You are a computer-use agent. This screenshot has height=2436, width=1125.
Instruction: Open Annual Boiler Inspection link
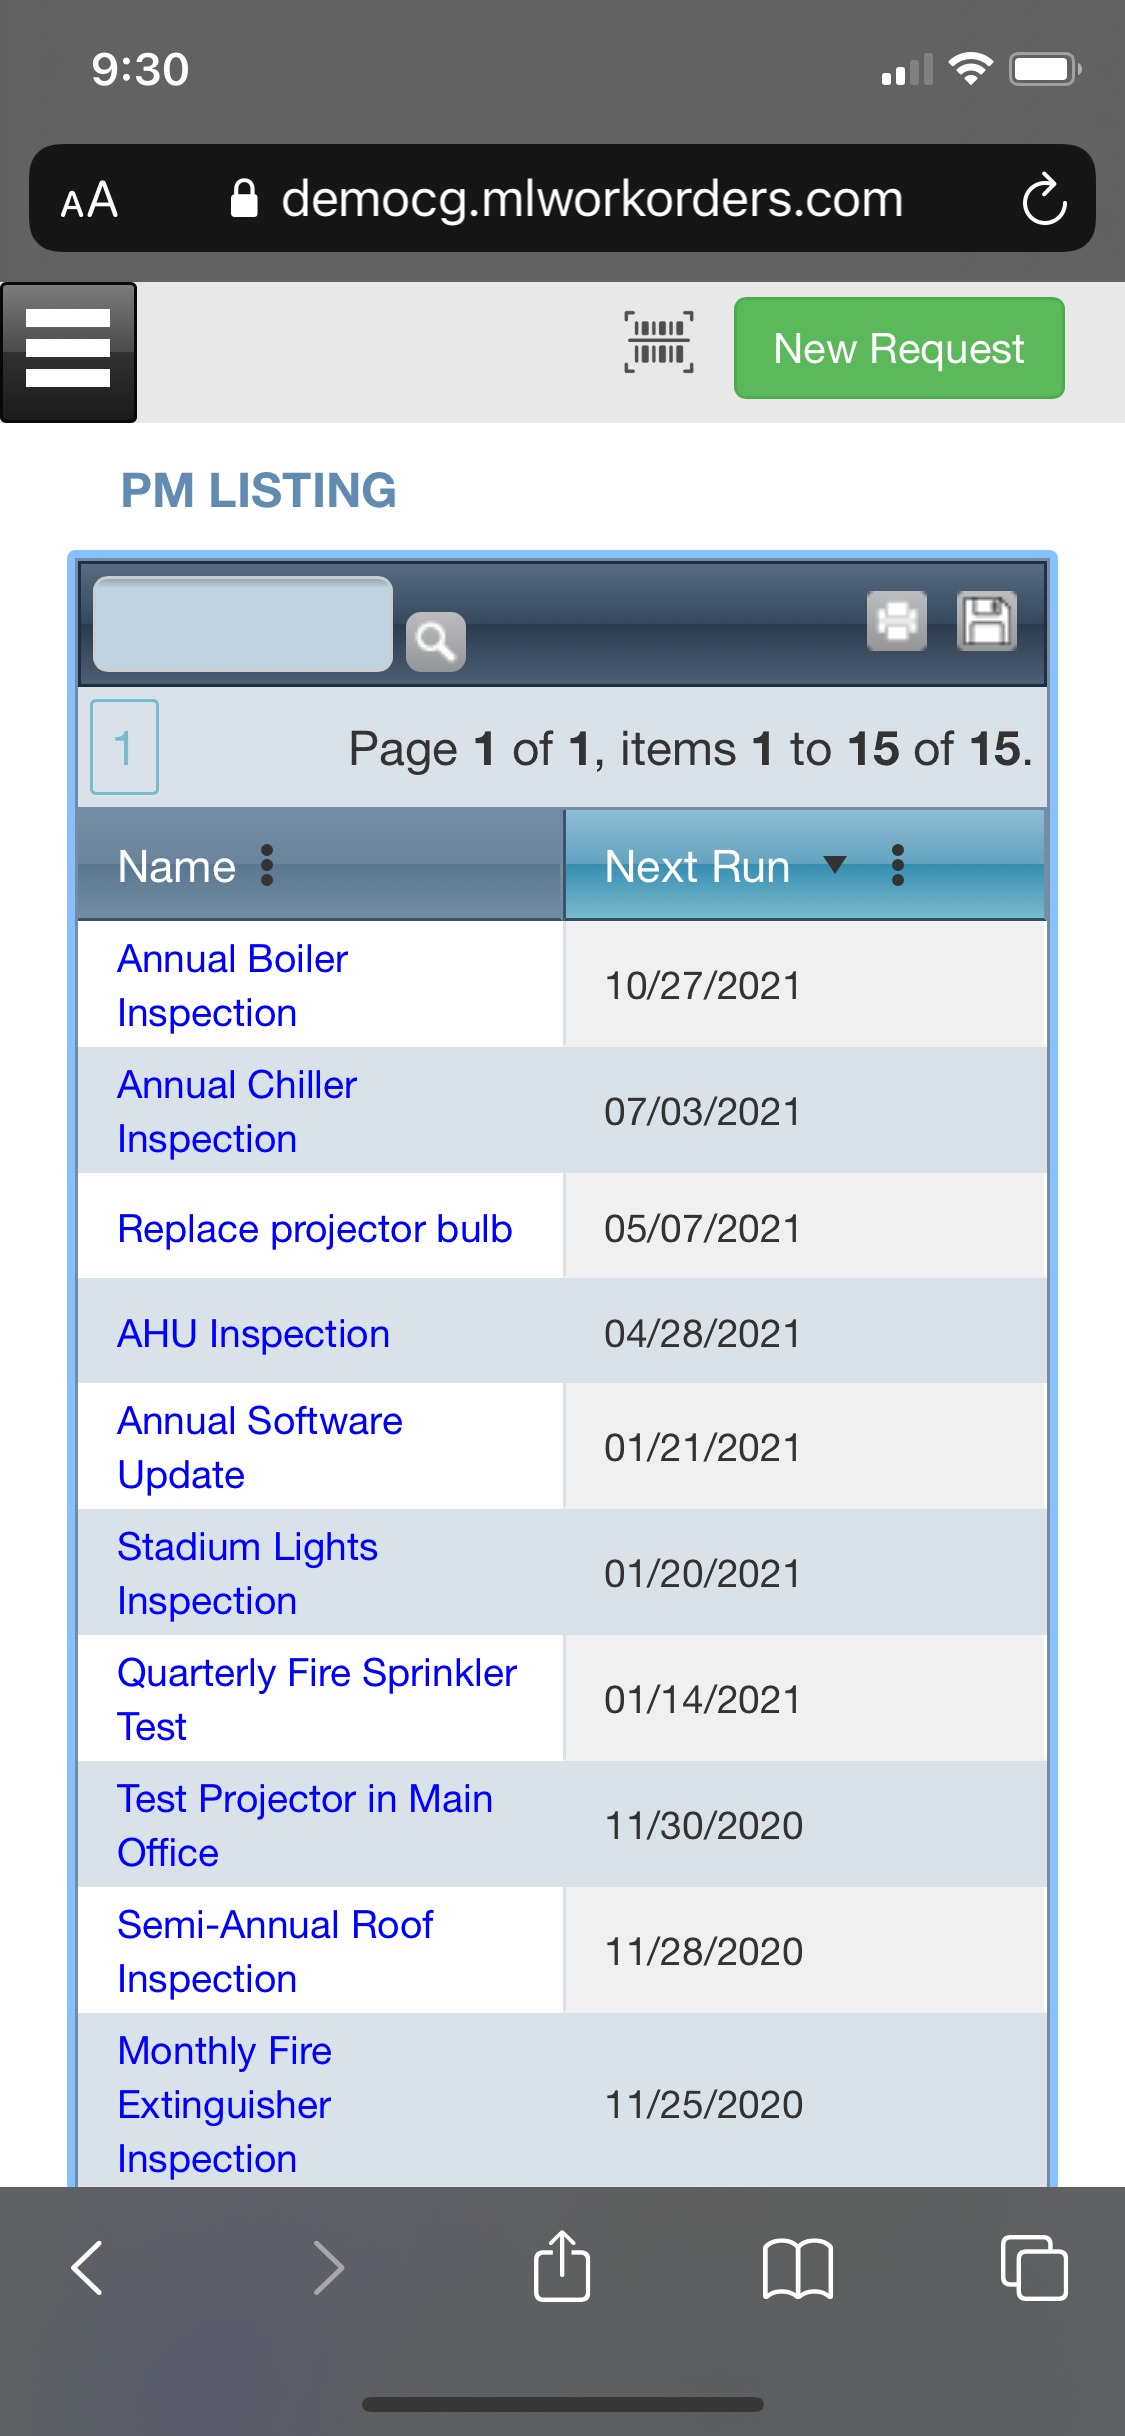pos(232,985)
